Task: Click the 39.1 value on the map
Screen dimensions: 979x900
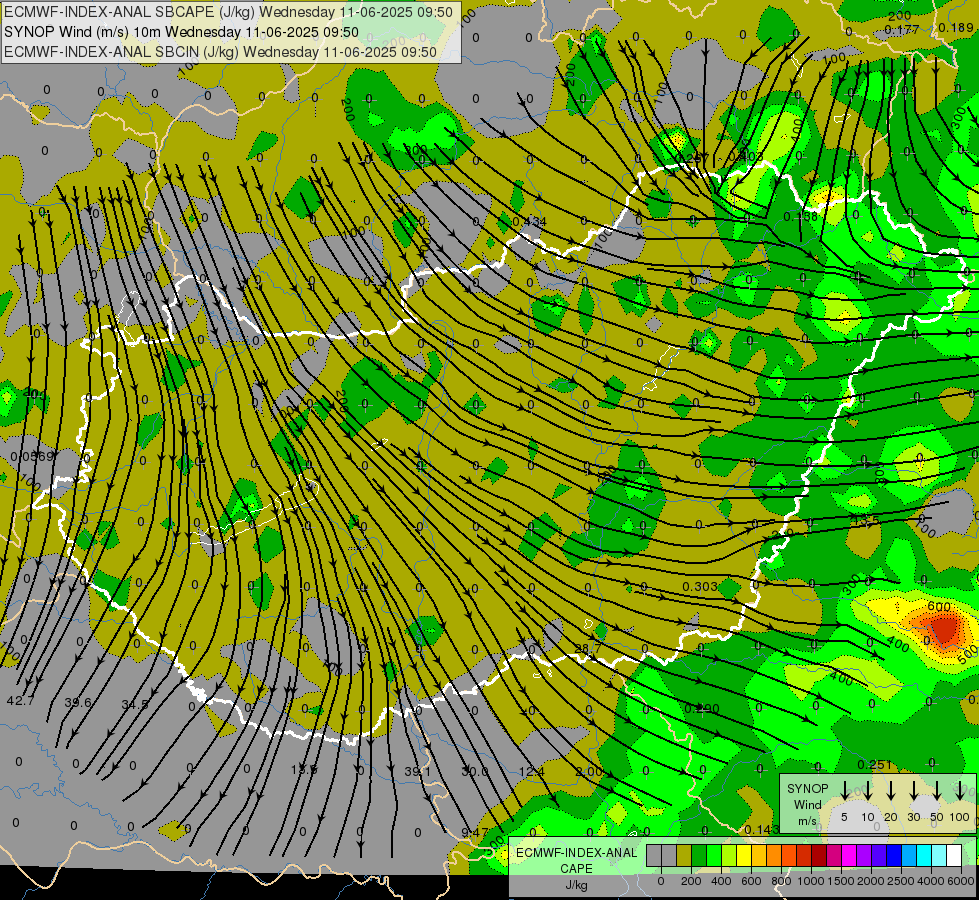Action: pyautogui.click(x=417, y=772)
